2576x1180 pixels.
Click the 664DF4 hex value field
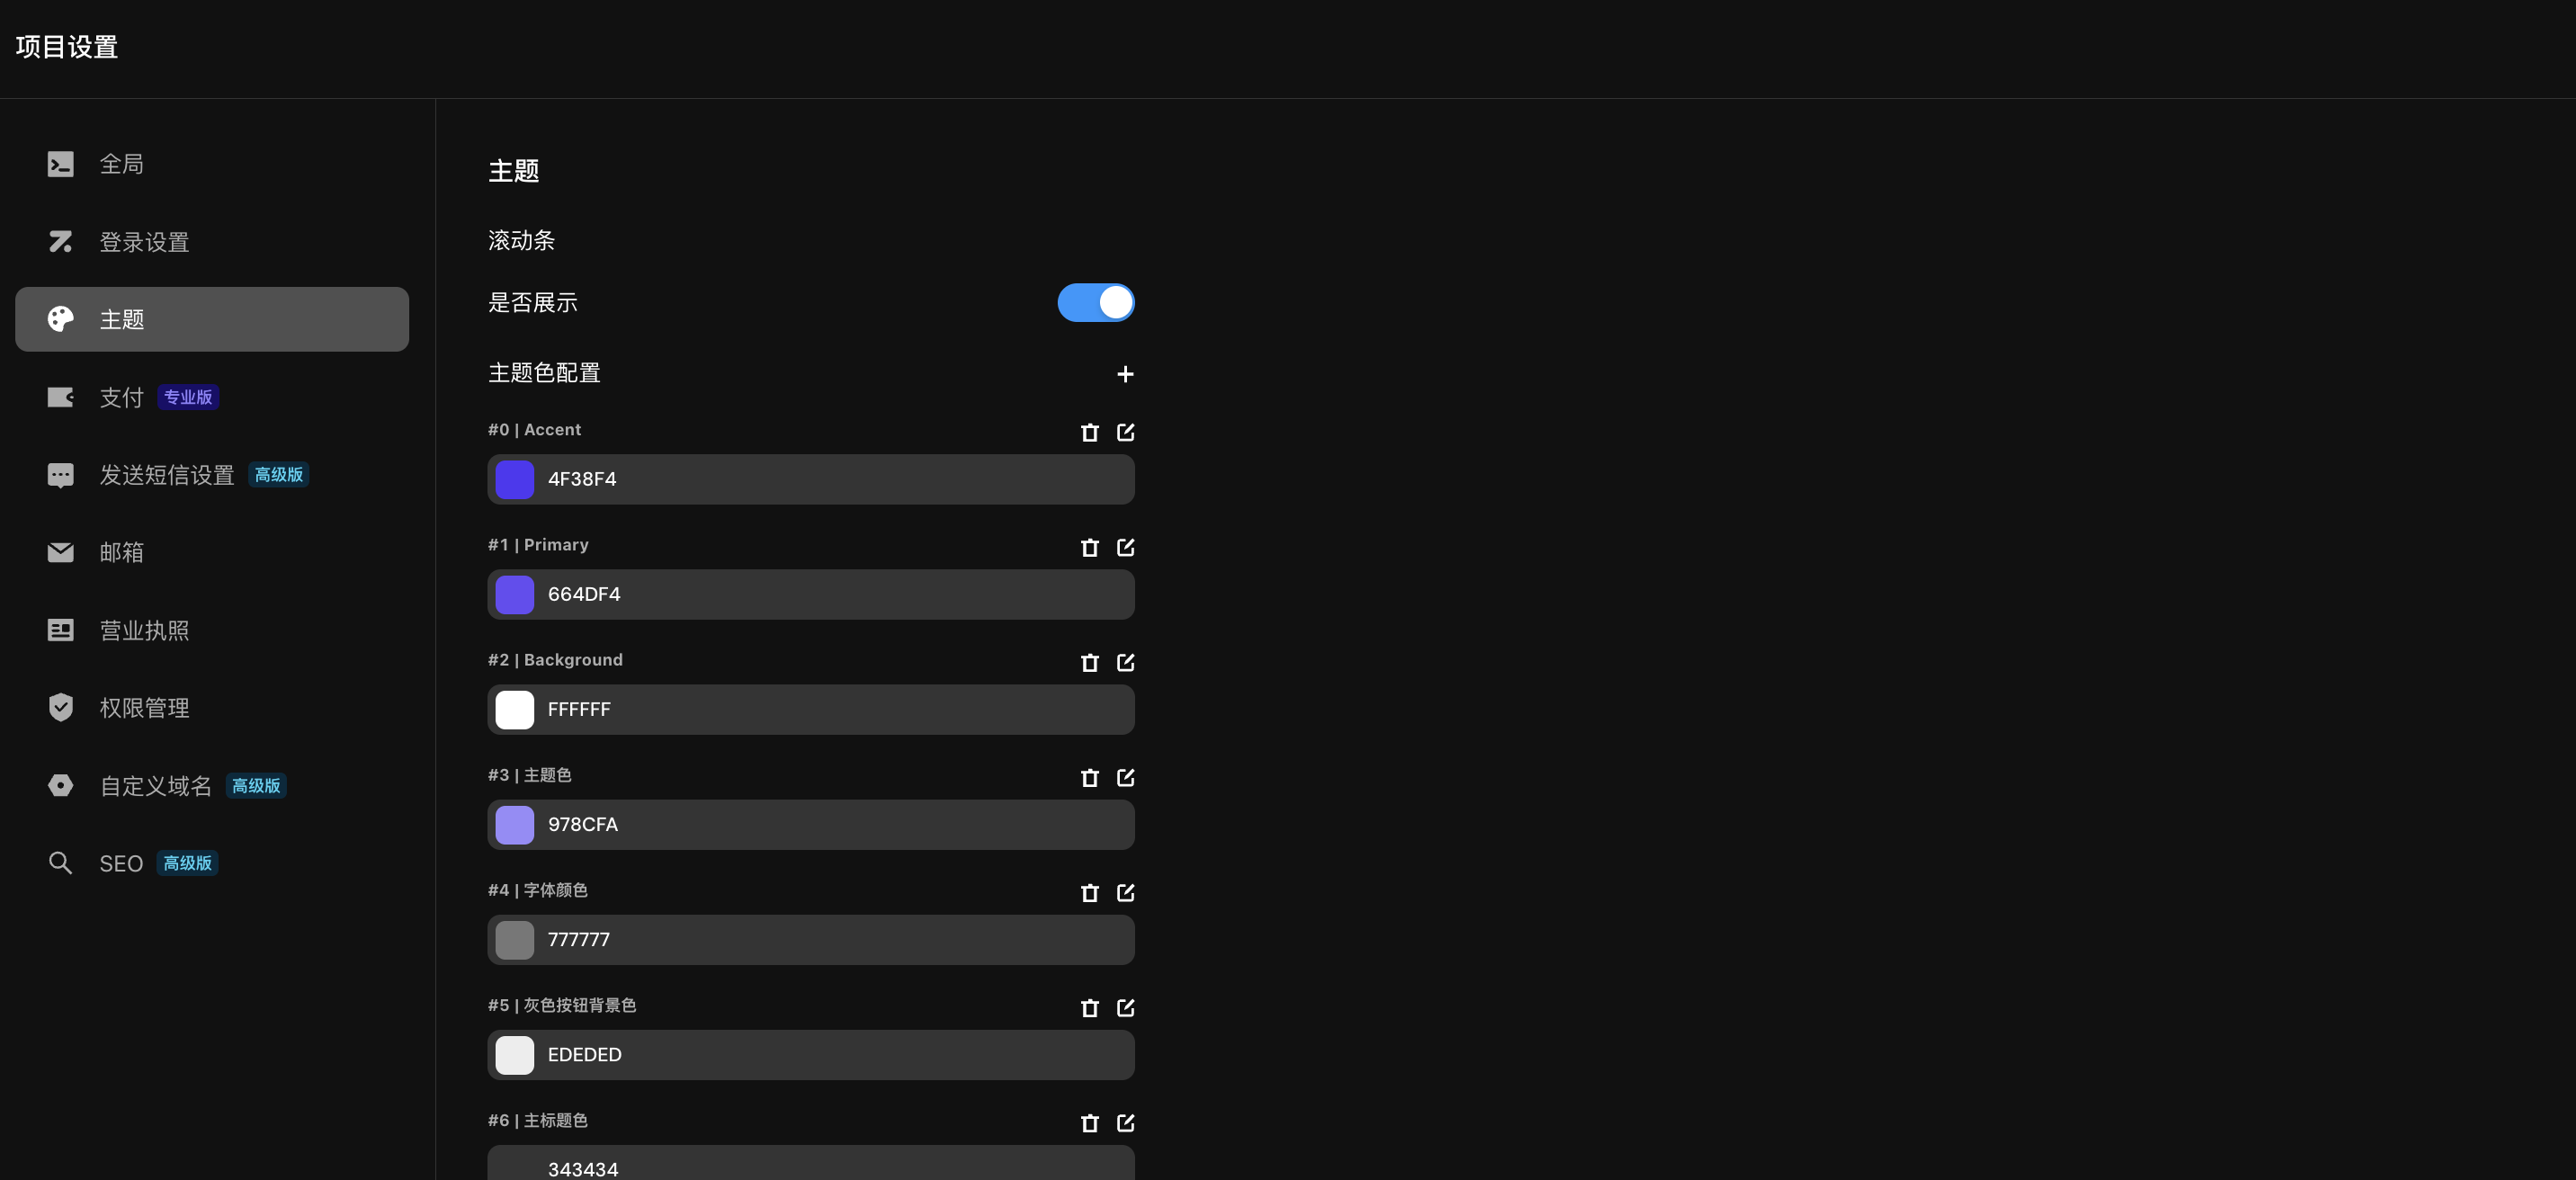(x=811, y=594)
